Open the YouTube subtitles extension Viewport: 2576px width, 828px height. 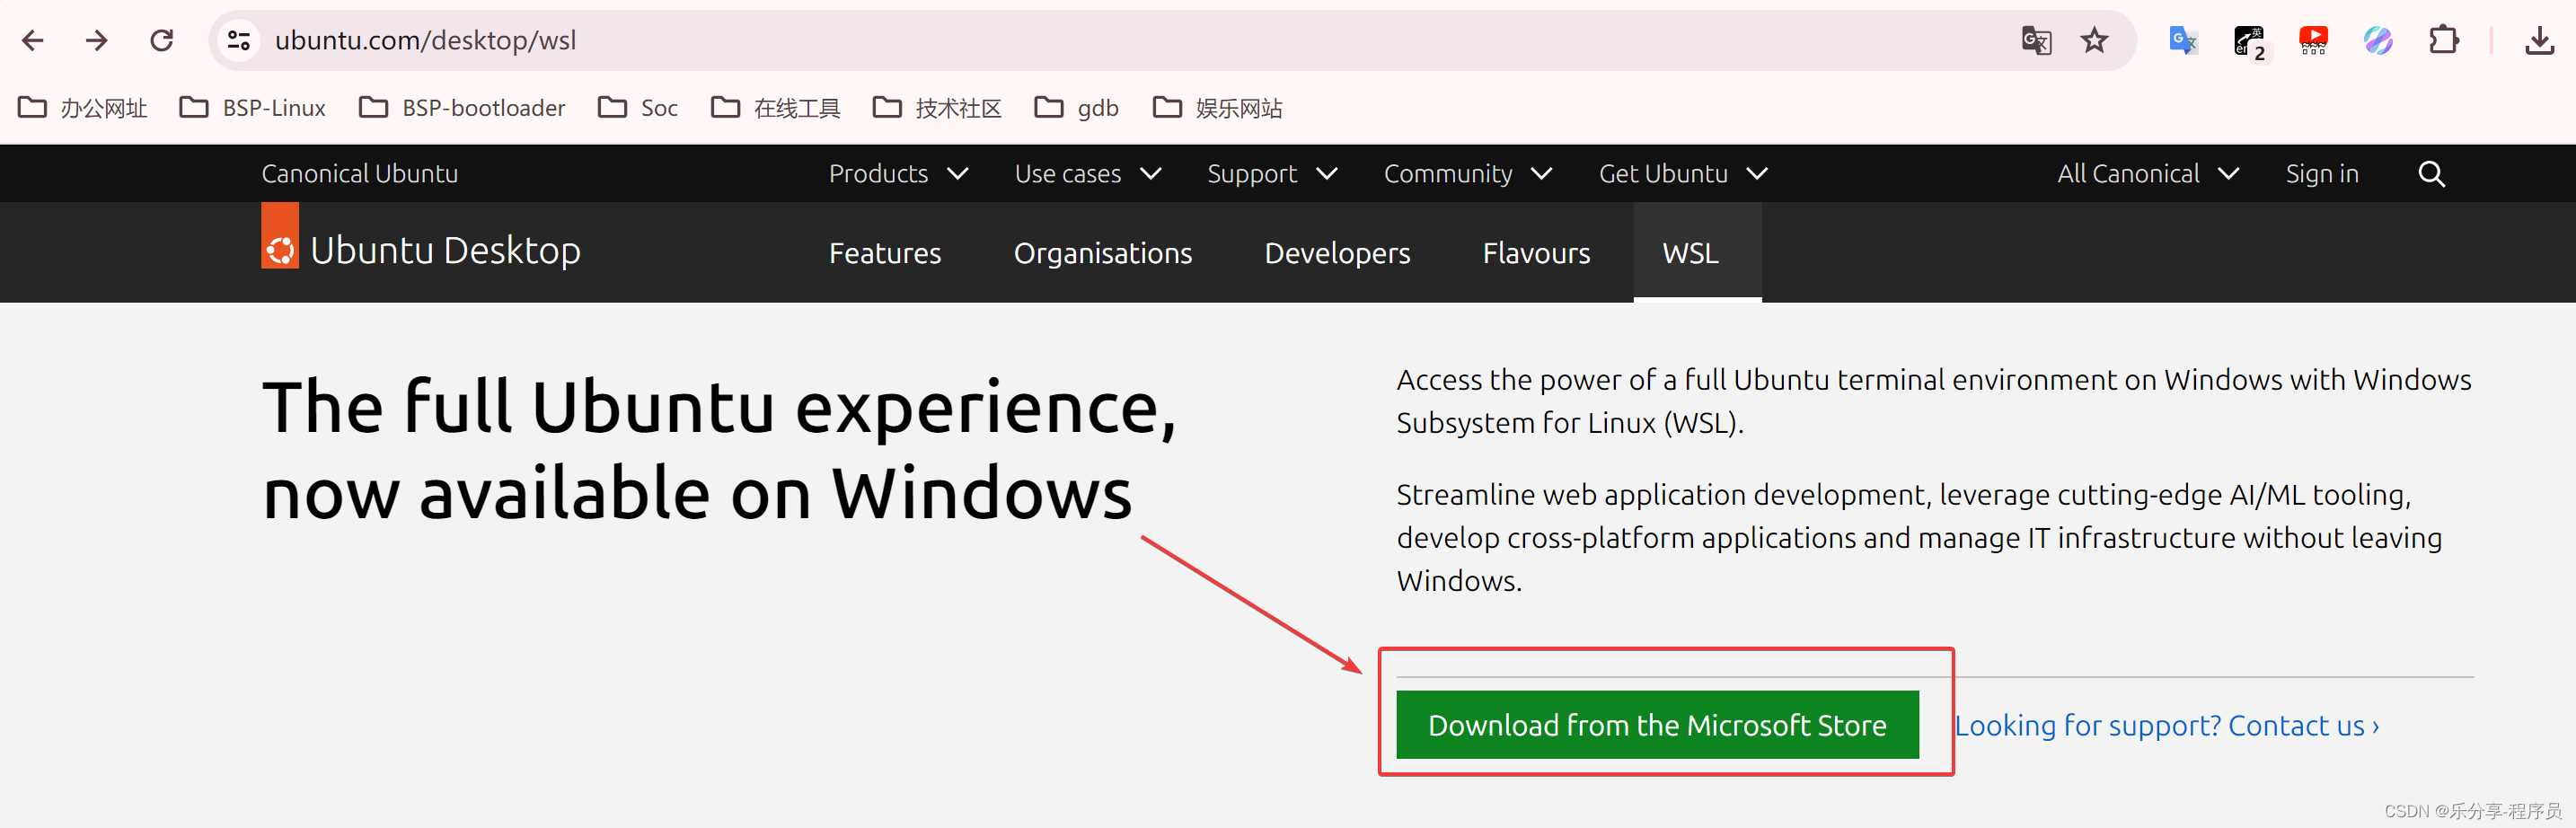click(x=2314, y=40)
